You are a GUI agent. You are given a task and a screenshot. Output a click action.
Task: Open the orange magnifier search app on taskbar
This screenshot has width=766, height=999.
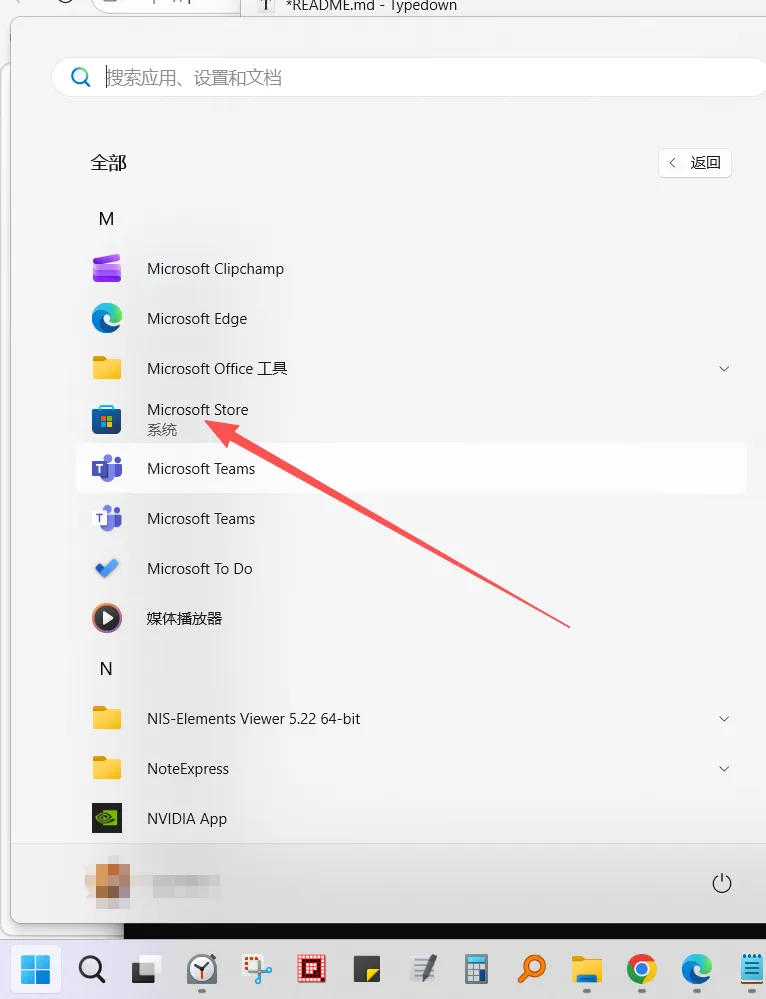[x=531, y=970]
